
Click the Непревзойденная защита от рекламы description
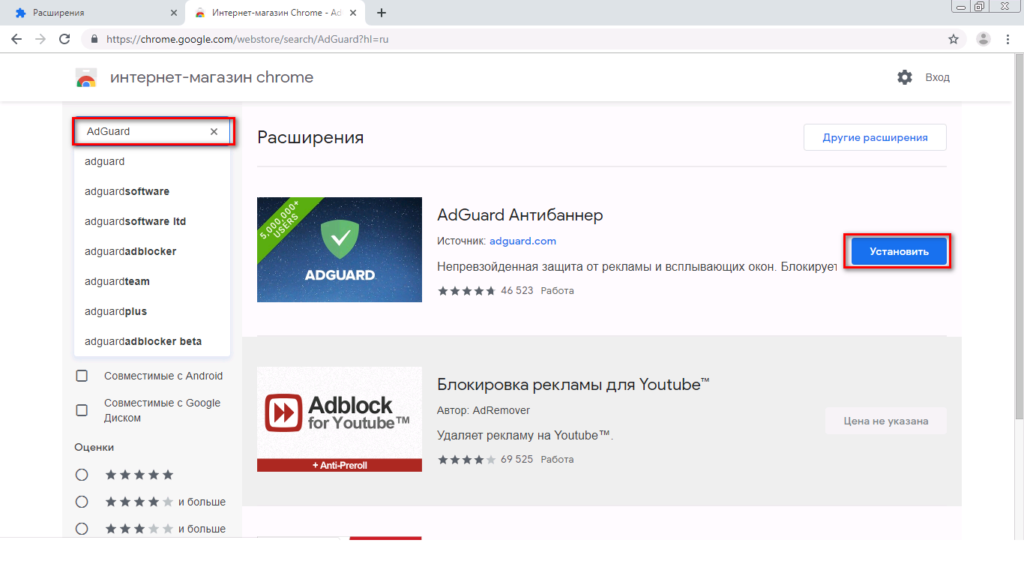(x=637, y=266)
